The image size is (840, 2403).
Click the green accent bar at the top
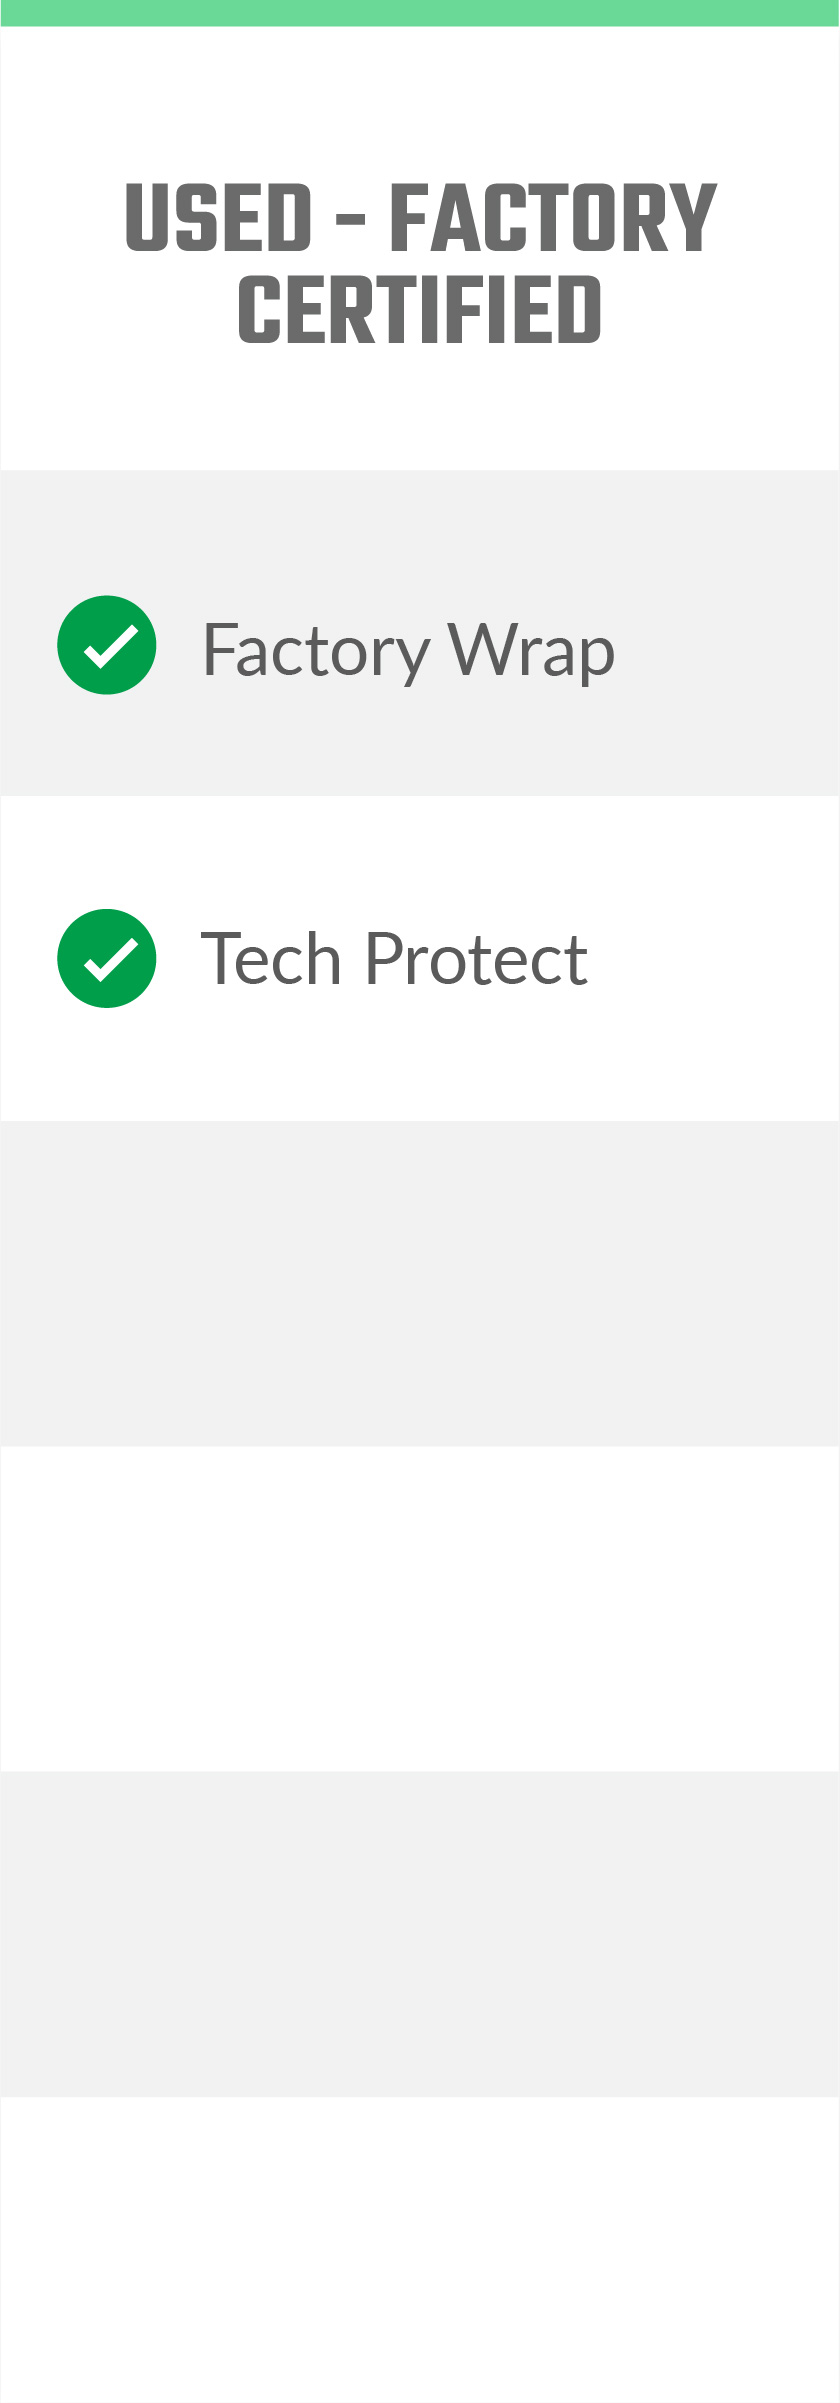click(420, 13)
